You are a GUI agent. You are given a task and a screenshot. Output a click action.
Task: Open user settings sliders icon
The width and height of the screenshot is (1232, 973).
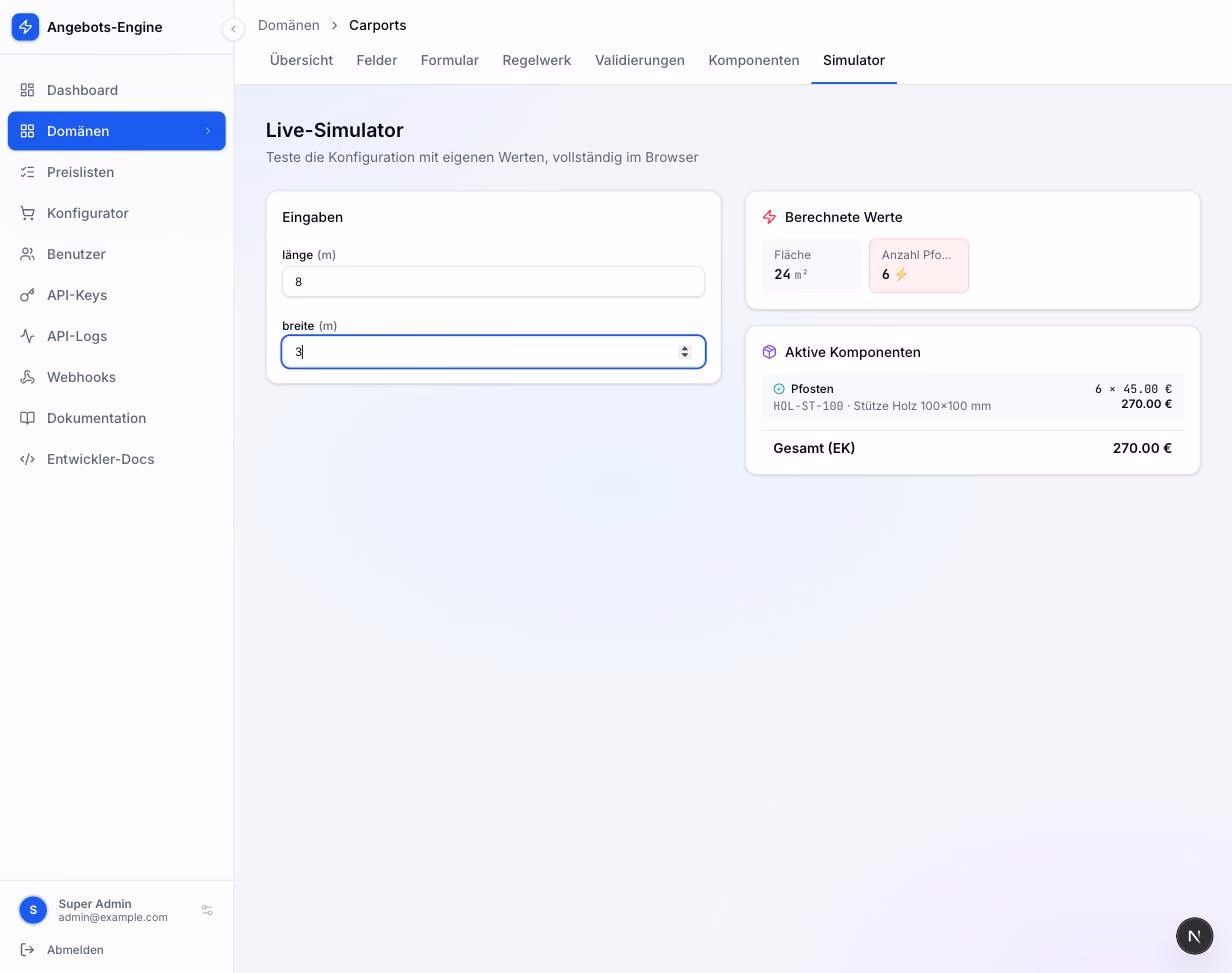207,910
